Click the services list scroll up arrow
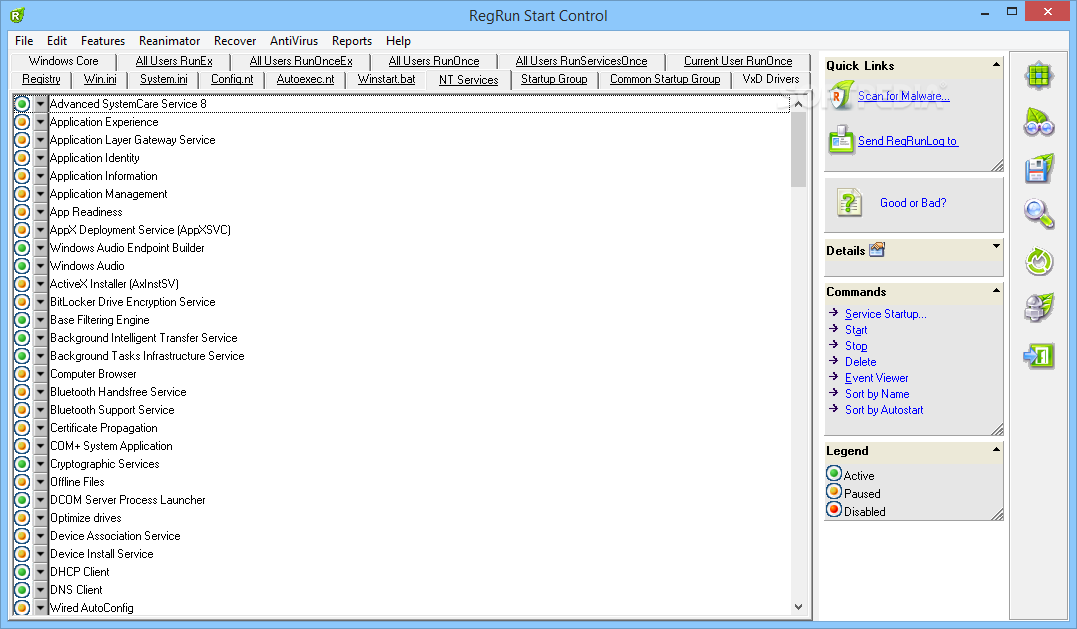The height and width of the screenshot is (629, 1077). [x=798, y=104]
